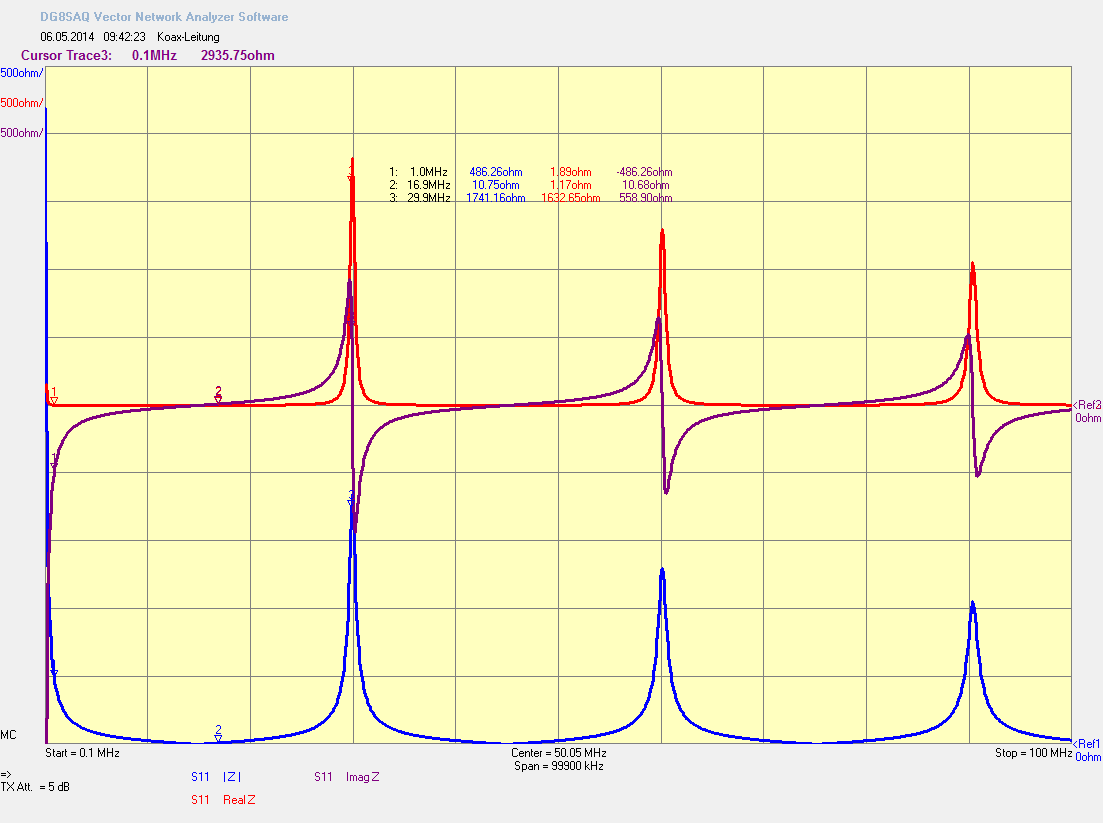The image size is (1103, 823).
Task: Click blue '1741.16ohm' value in marker table
Action: pos(496,198)
